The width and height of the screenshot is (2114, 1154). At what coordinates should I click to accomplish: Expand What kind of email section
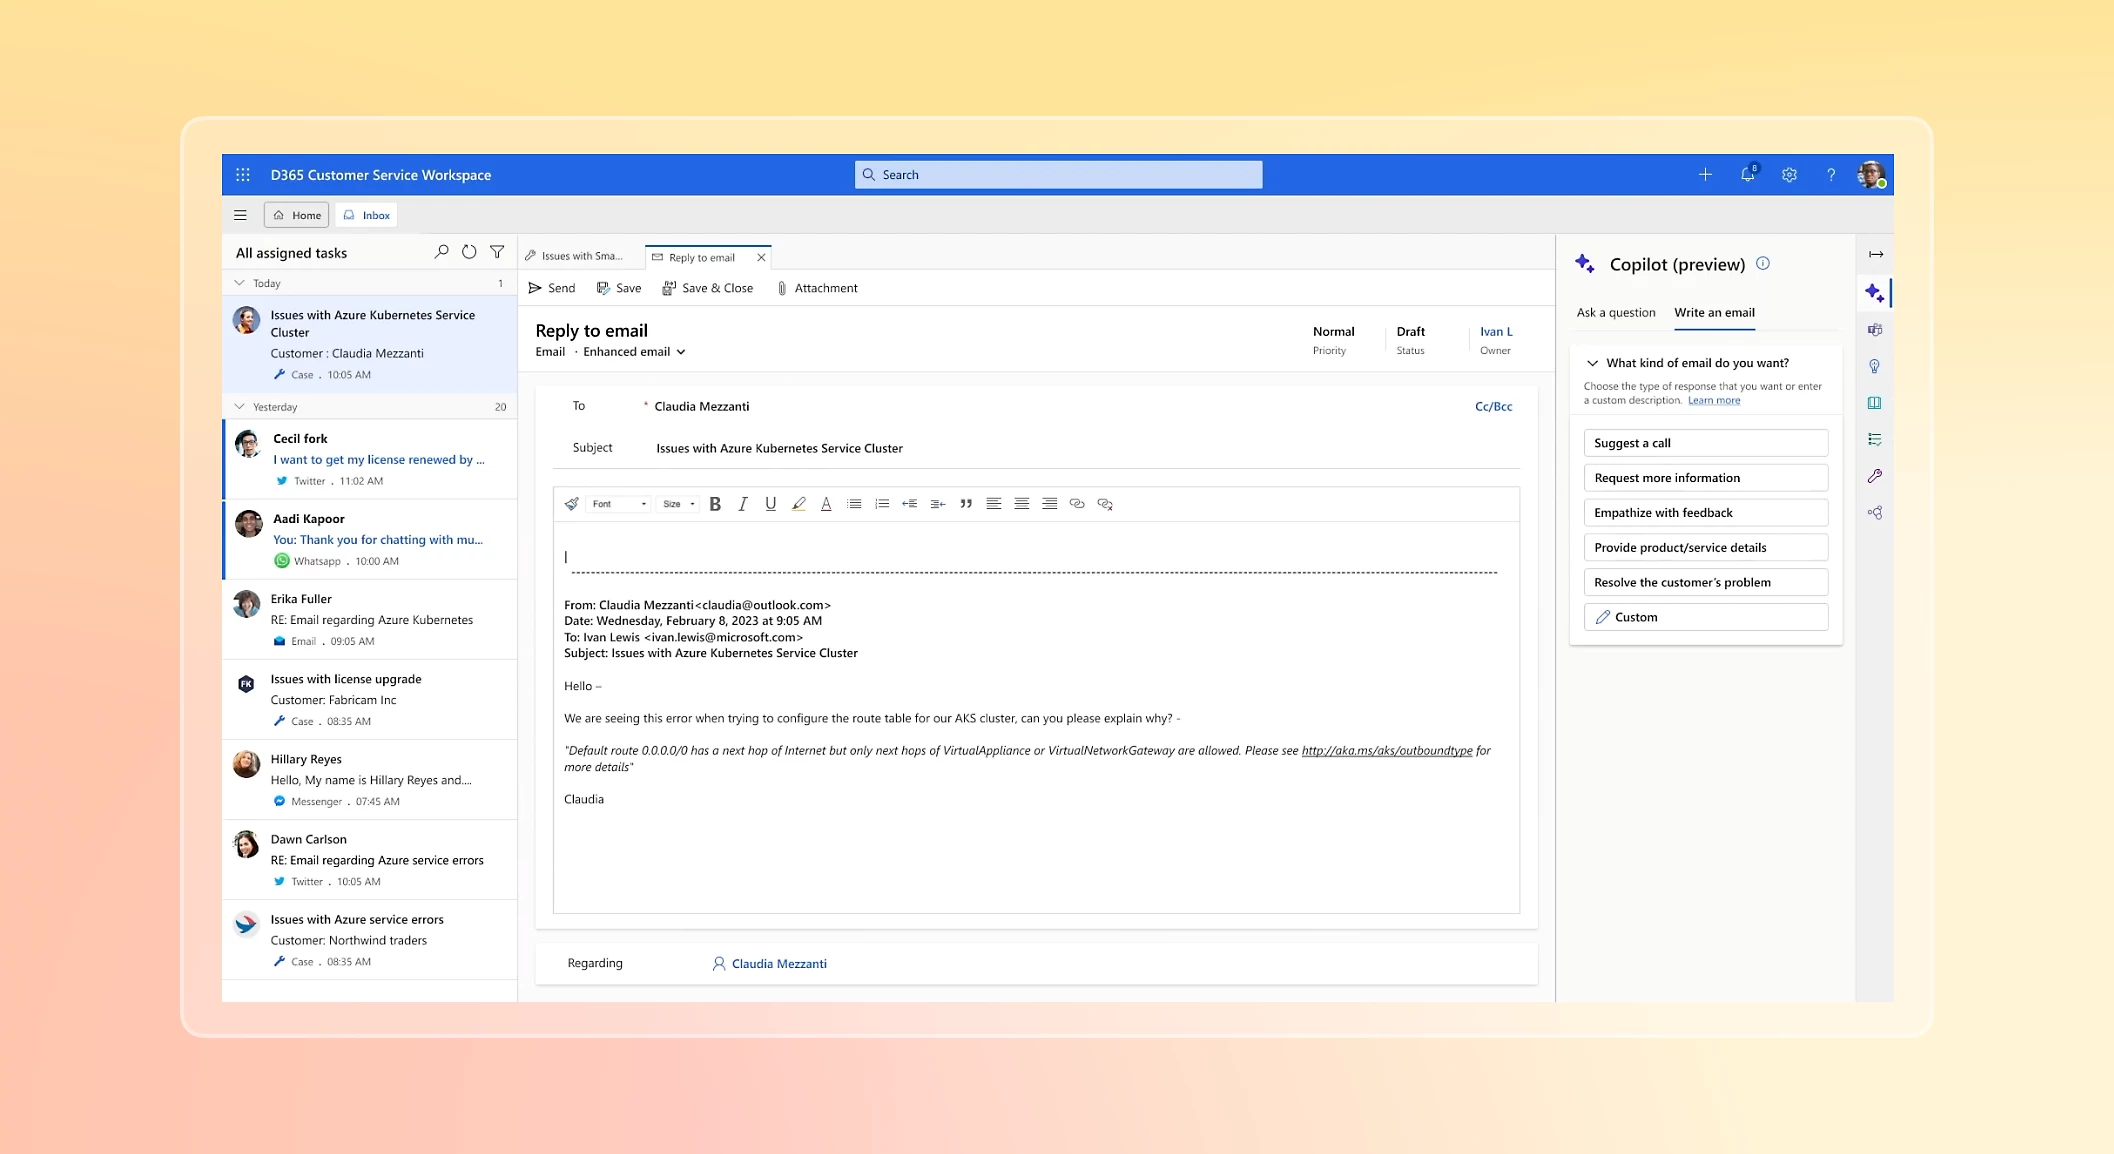(1593, 362)
